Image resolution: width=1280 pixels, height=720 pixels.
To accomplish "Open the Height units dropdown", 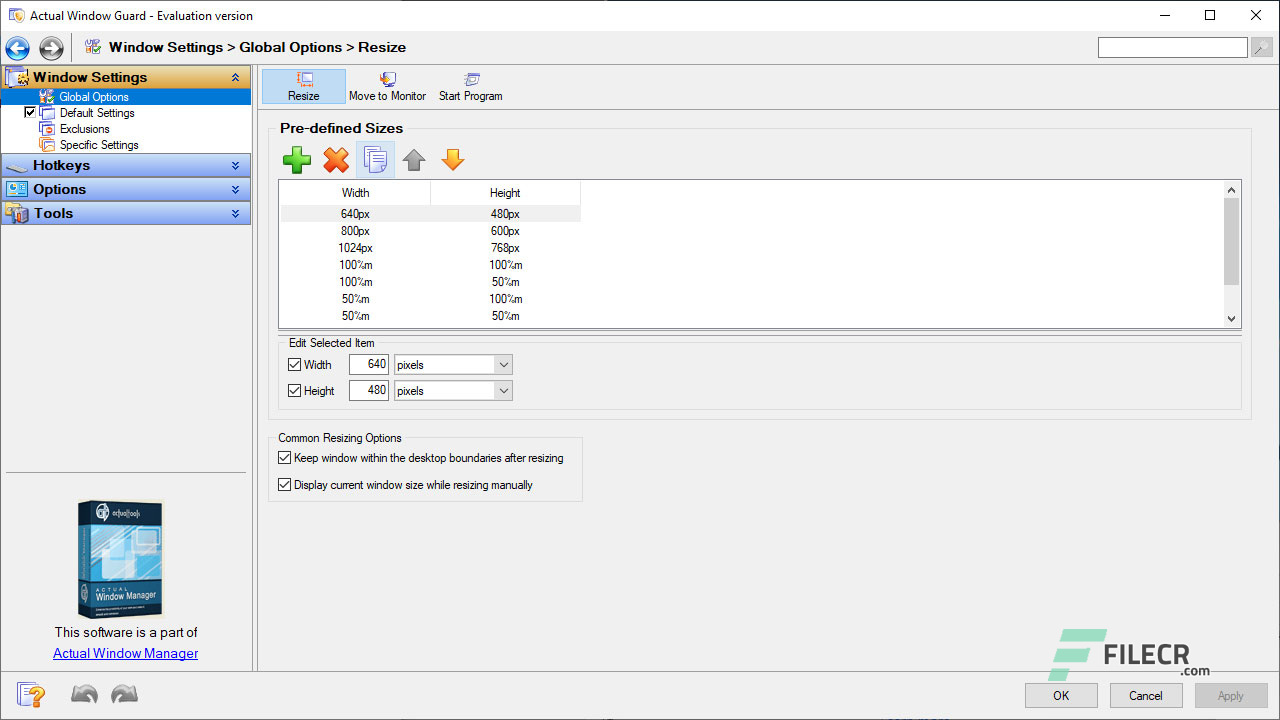I will [453, 391].
